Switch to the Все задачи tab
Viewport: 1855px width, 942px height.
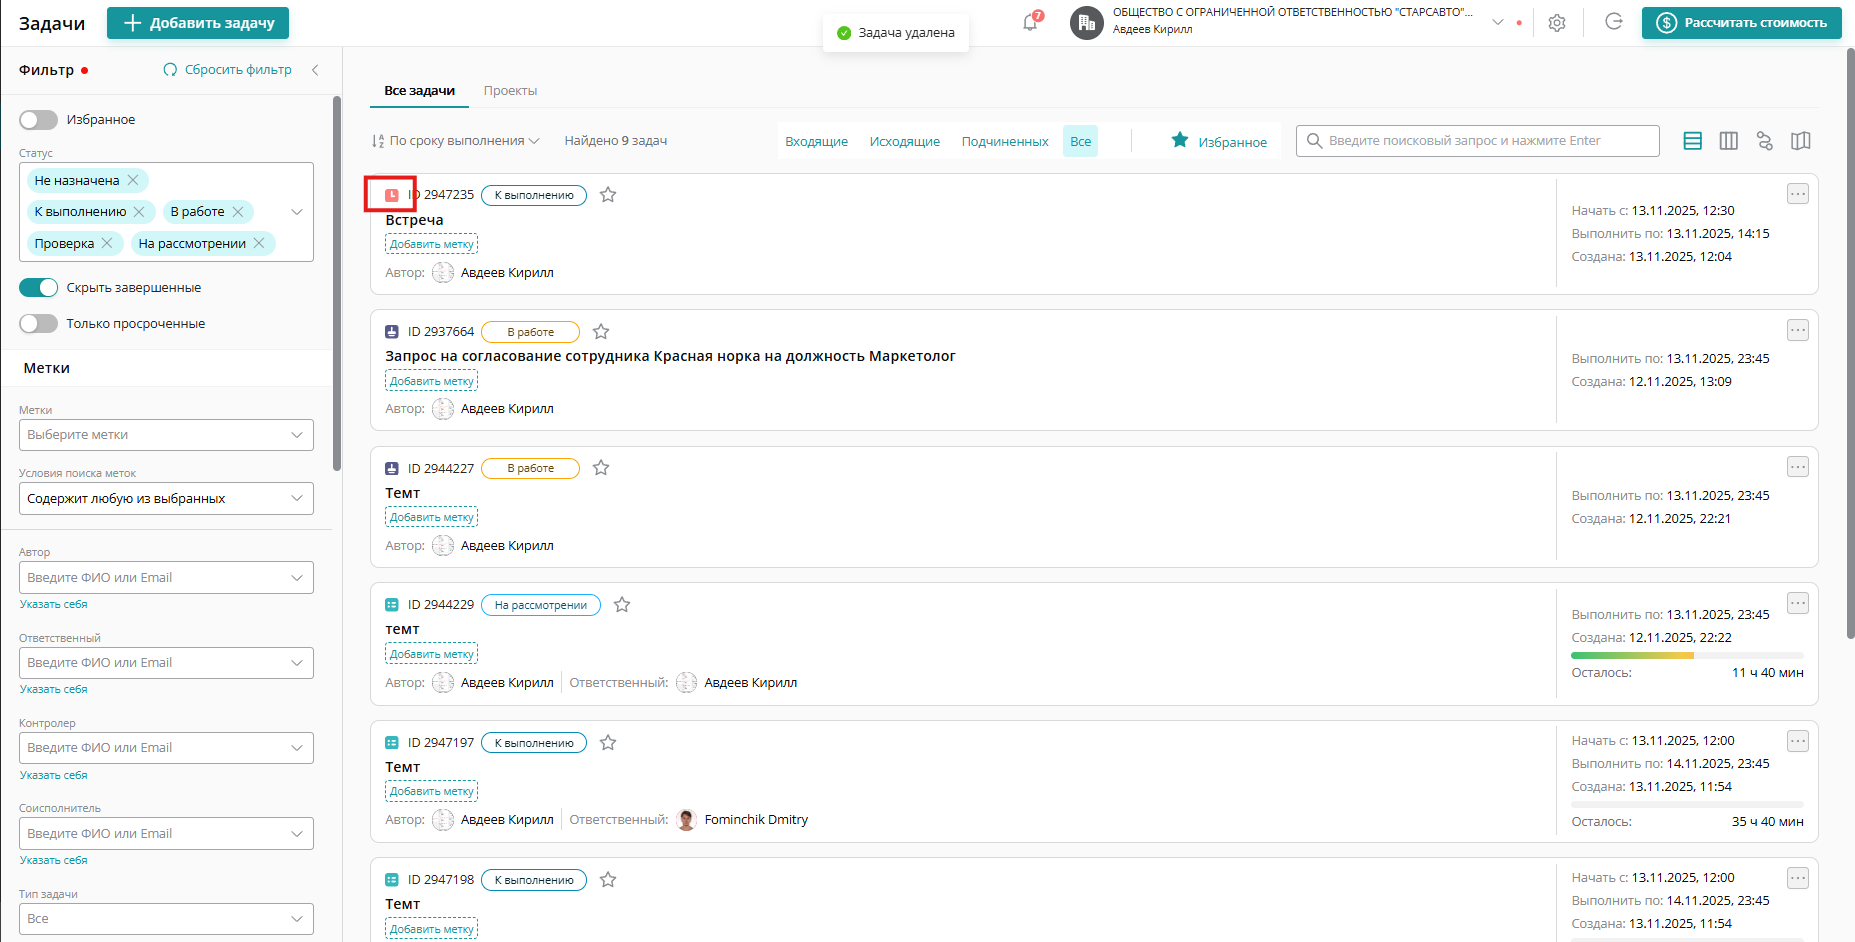[420, 91]
